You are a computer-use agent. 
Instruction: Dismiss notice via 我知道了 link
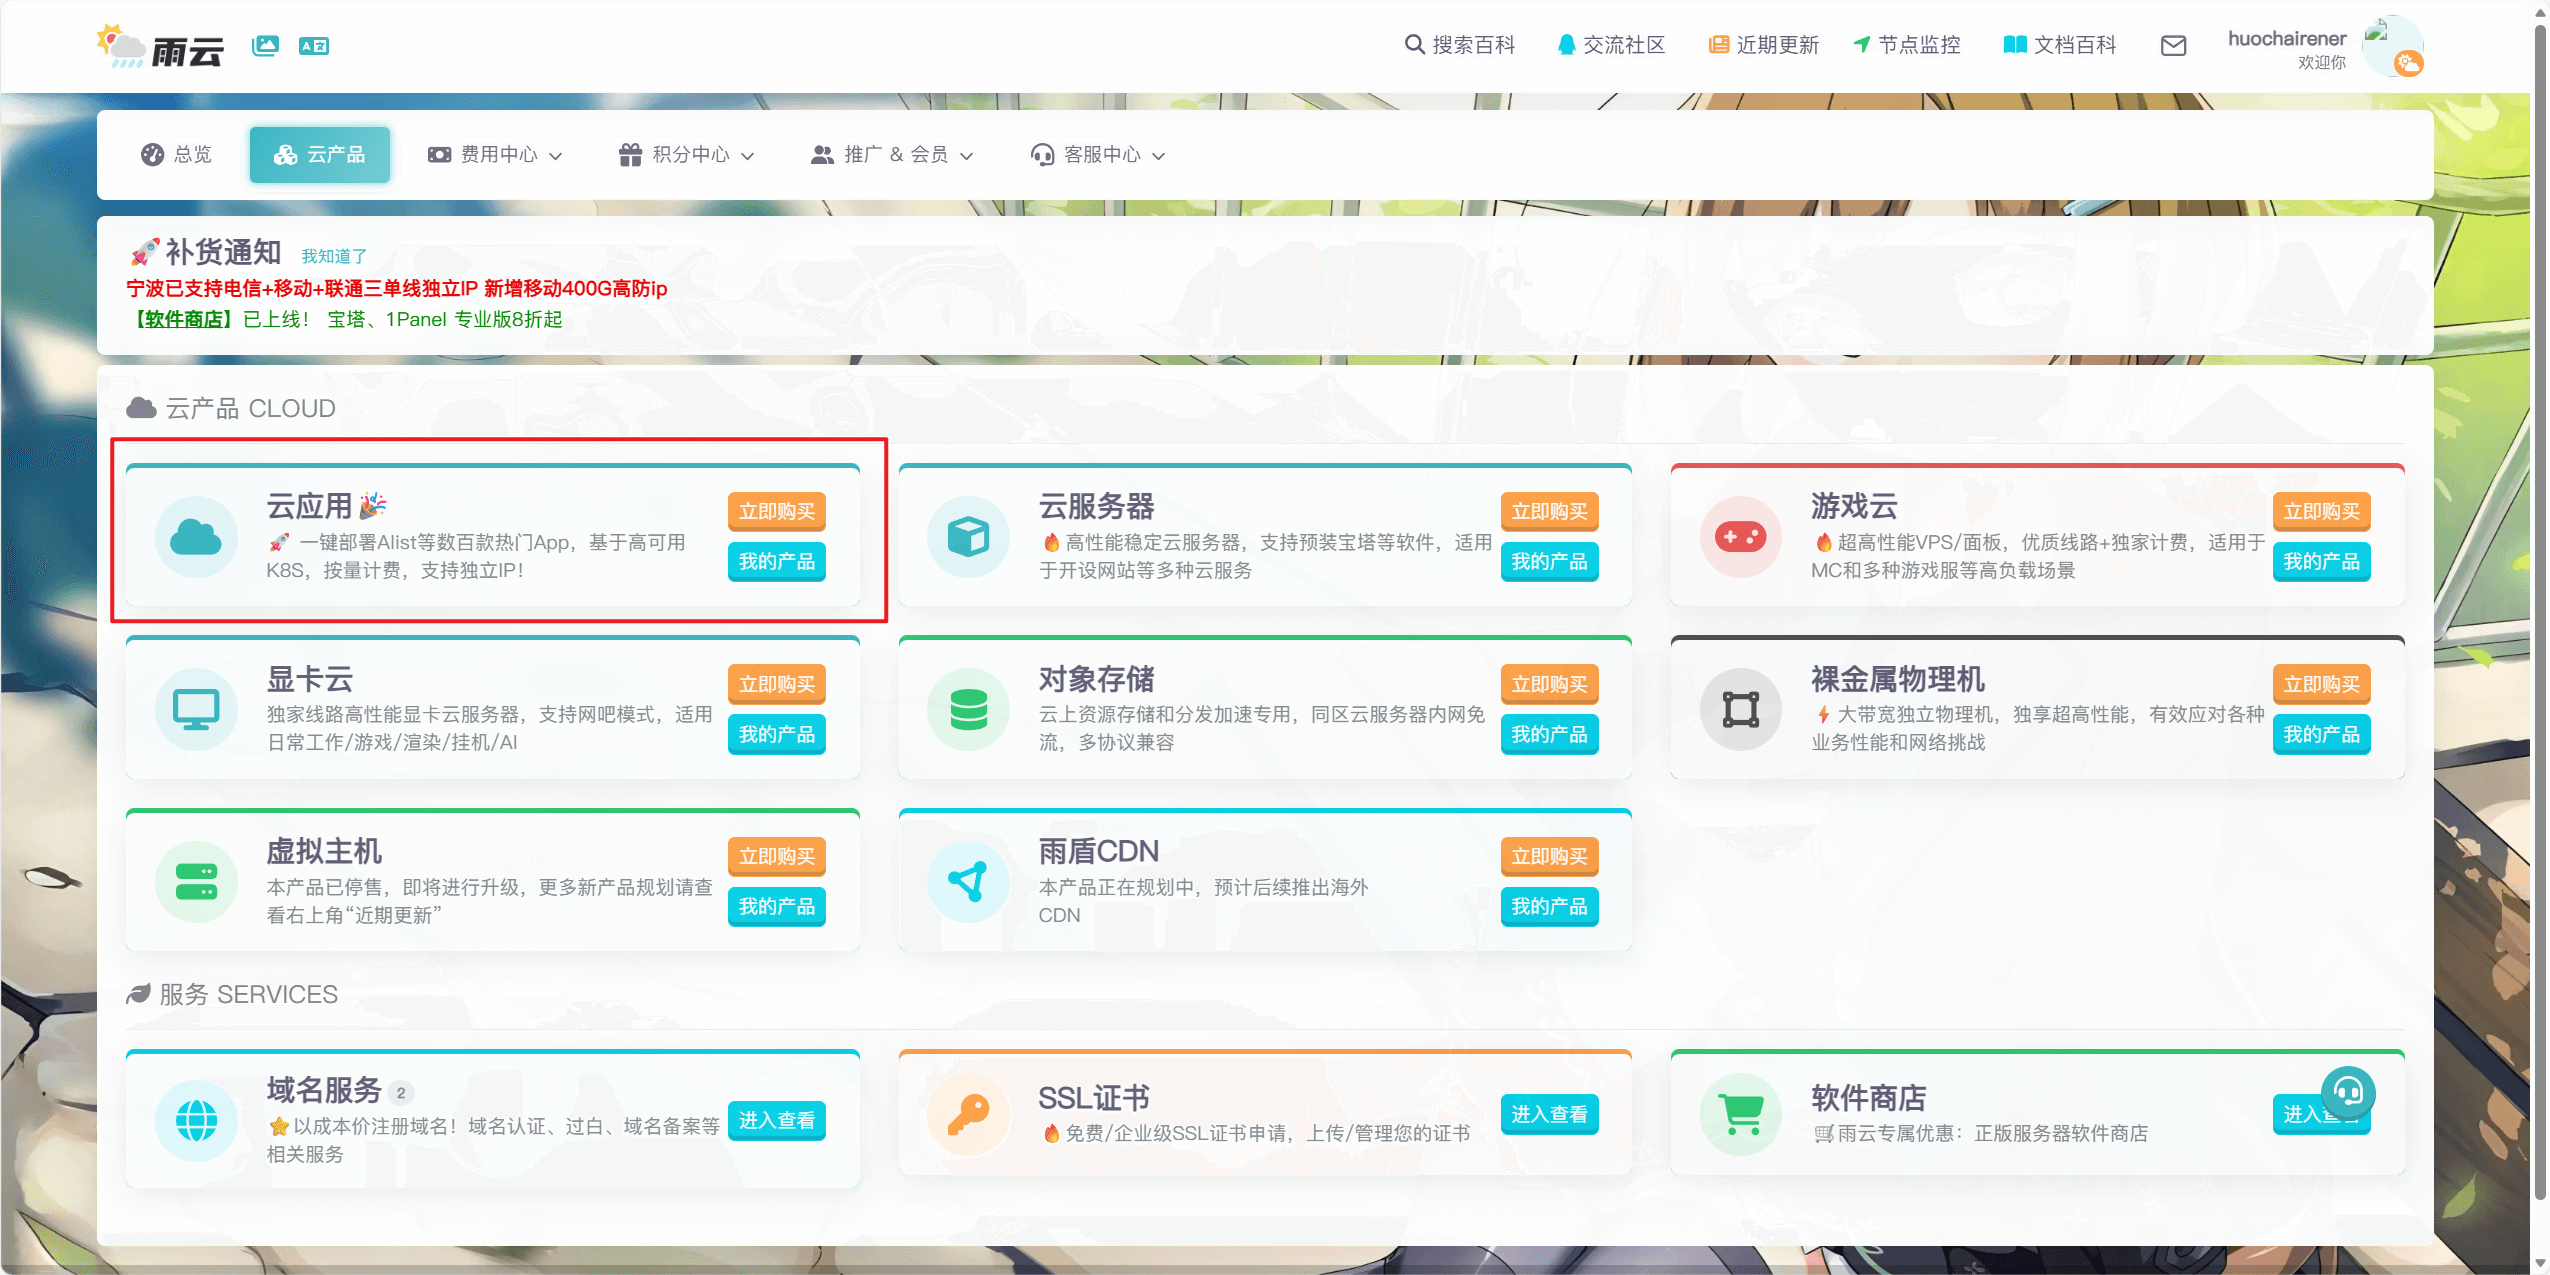[334, 256]
